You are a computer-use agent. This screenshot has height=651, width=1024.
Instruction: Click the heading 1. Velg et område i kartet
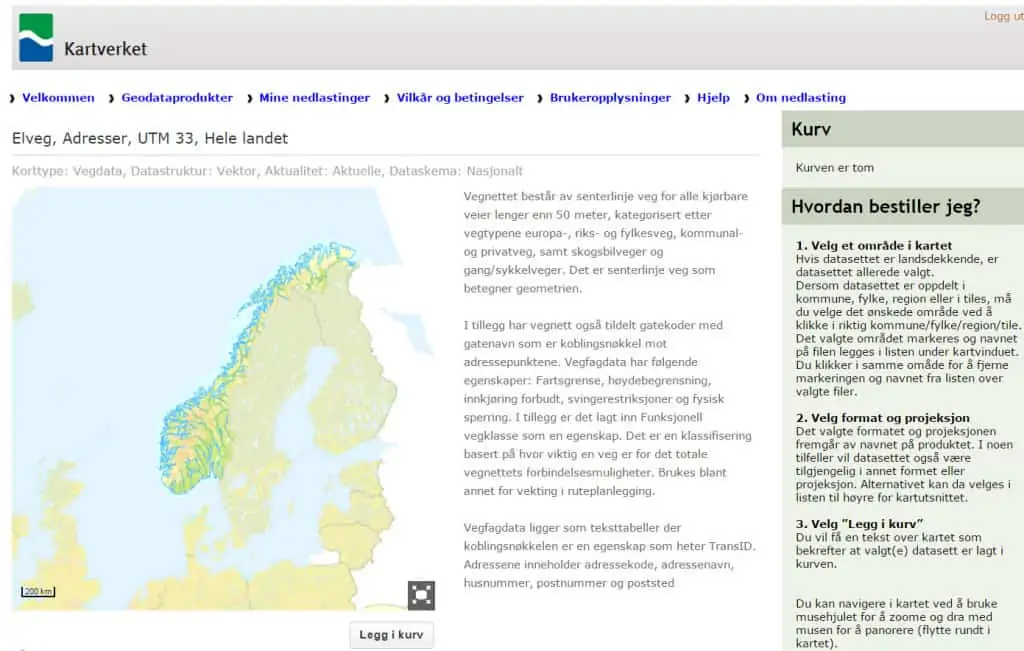[x=873, y=246]
